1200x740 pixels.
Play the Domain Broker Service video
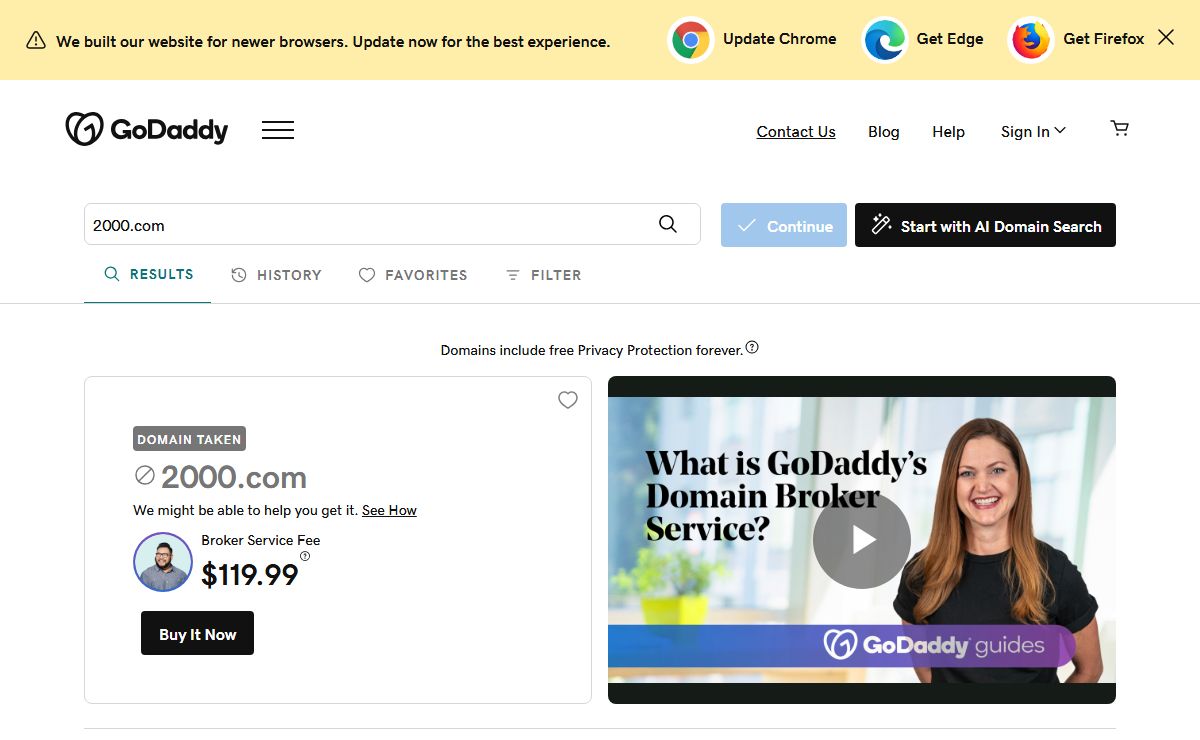click(862, 540)
